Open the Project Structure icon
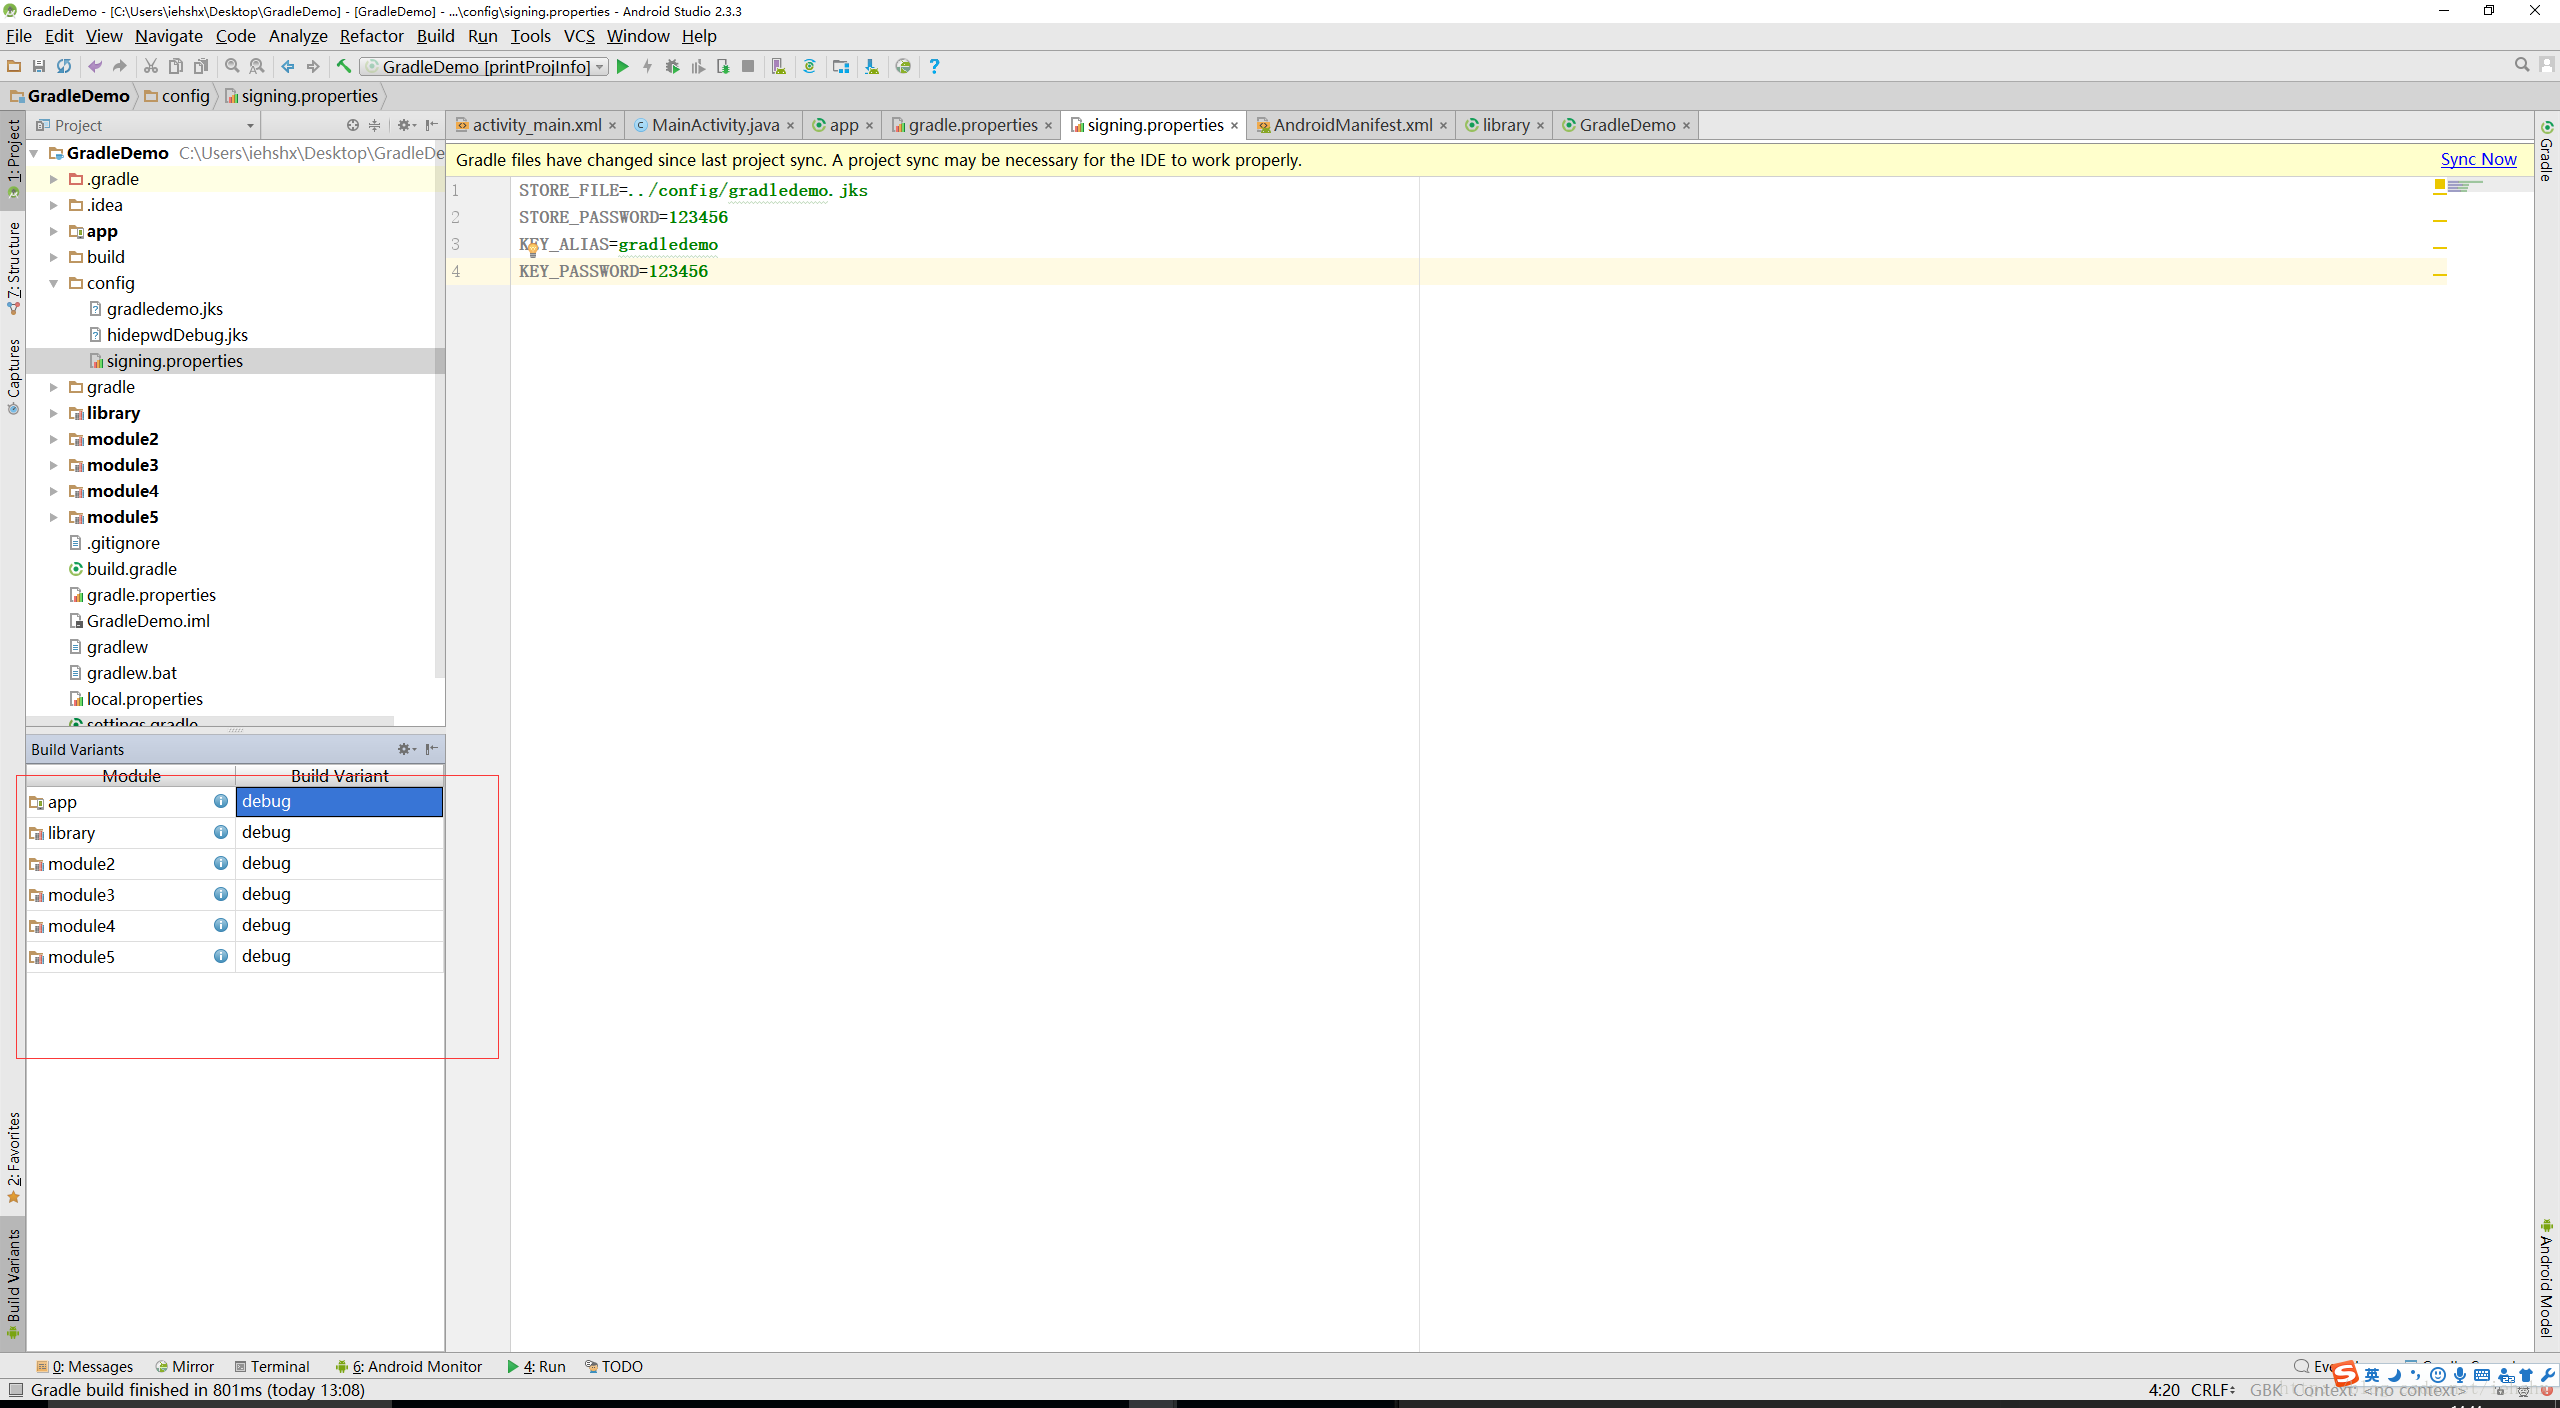Viewport: 2560px width, 1408px height. pos(841,66)
